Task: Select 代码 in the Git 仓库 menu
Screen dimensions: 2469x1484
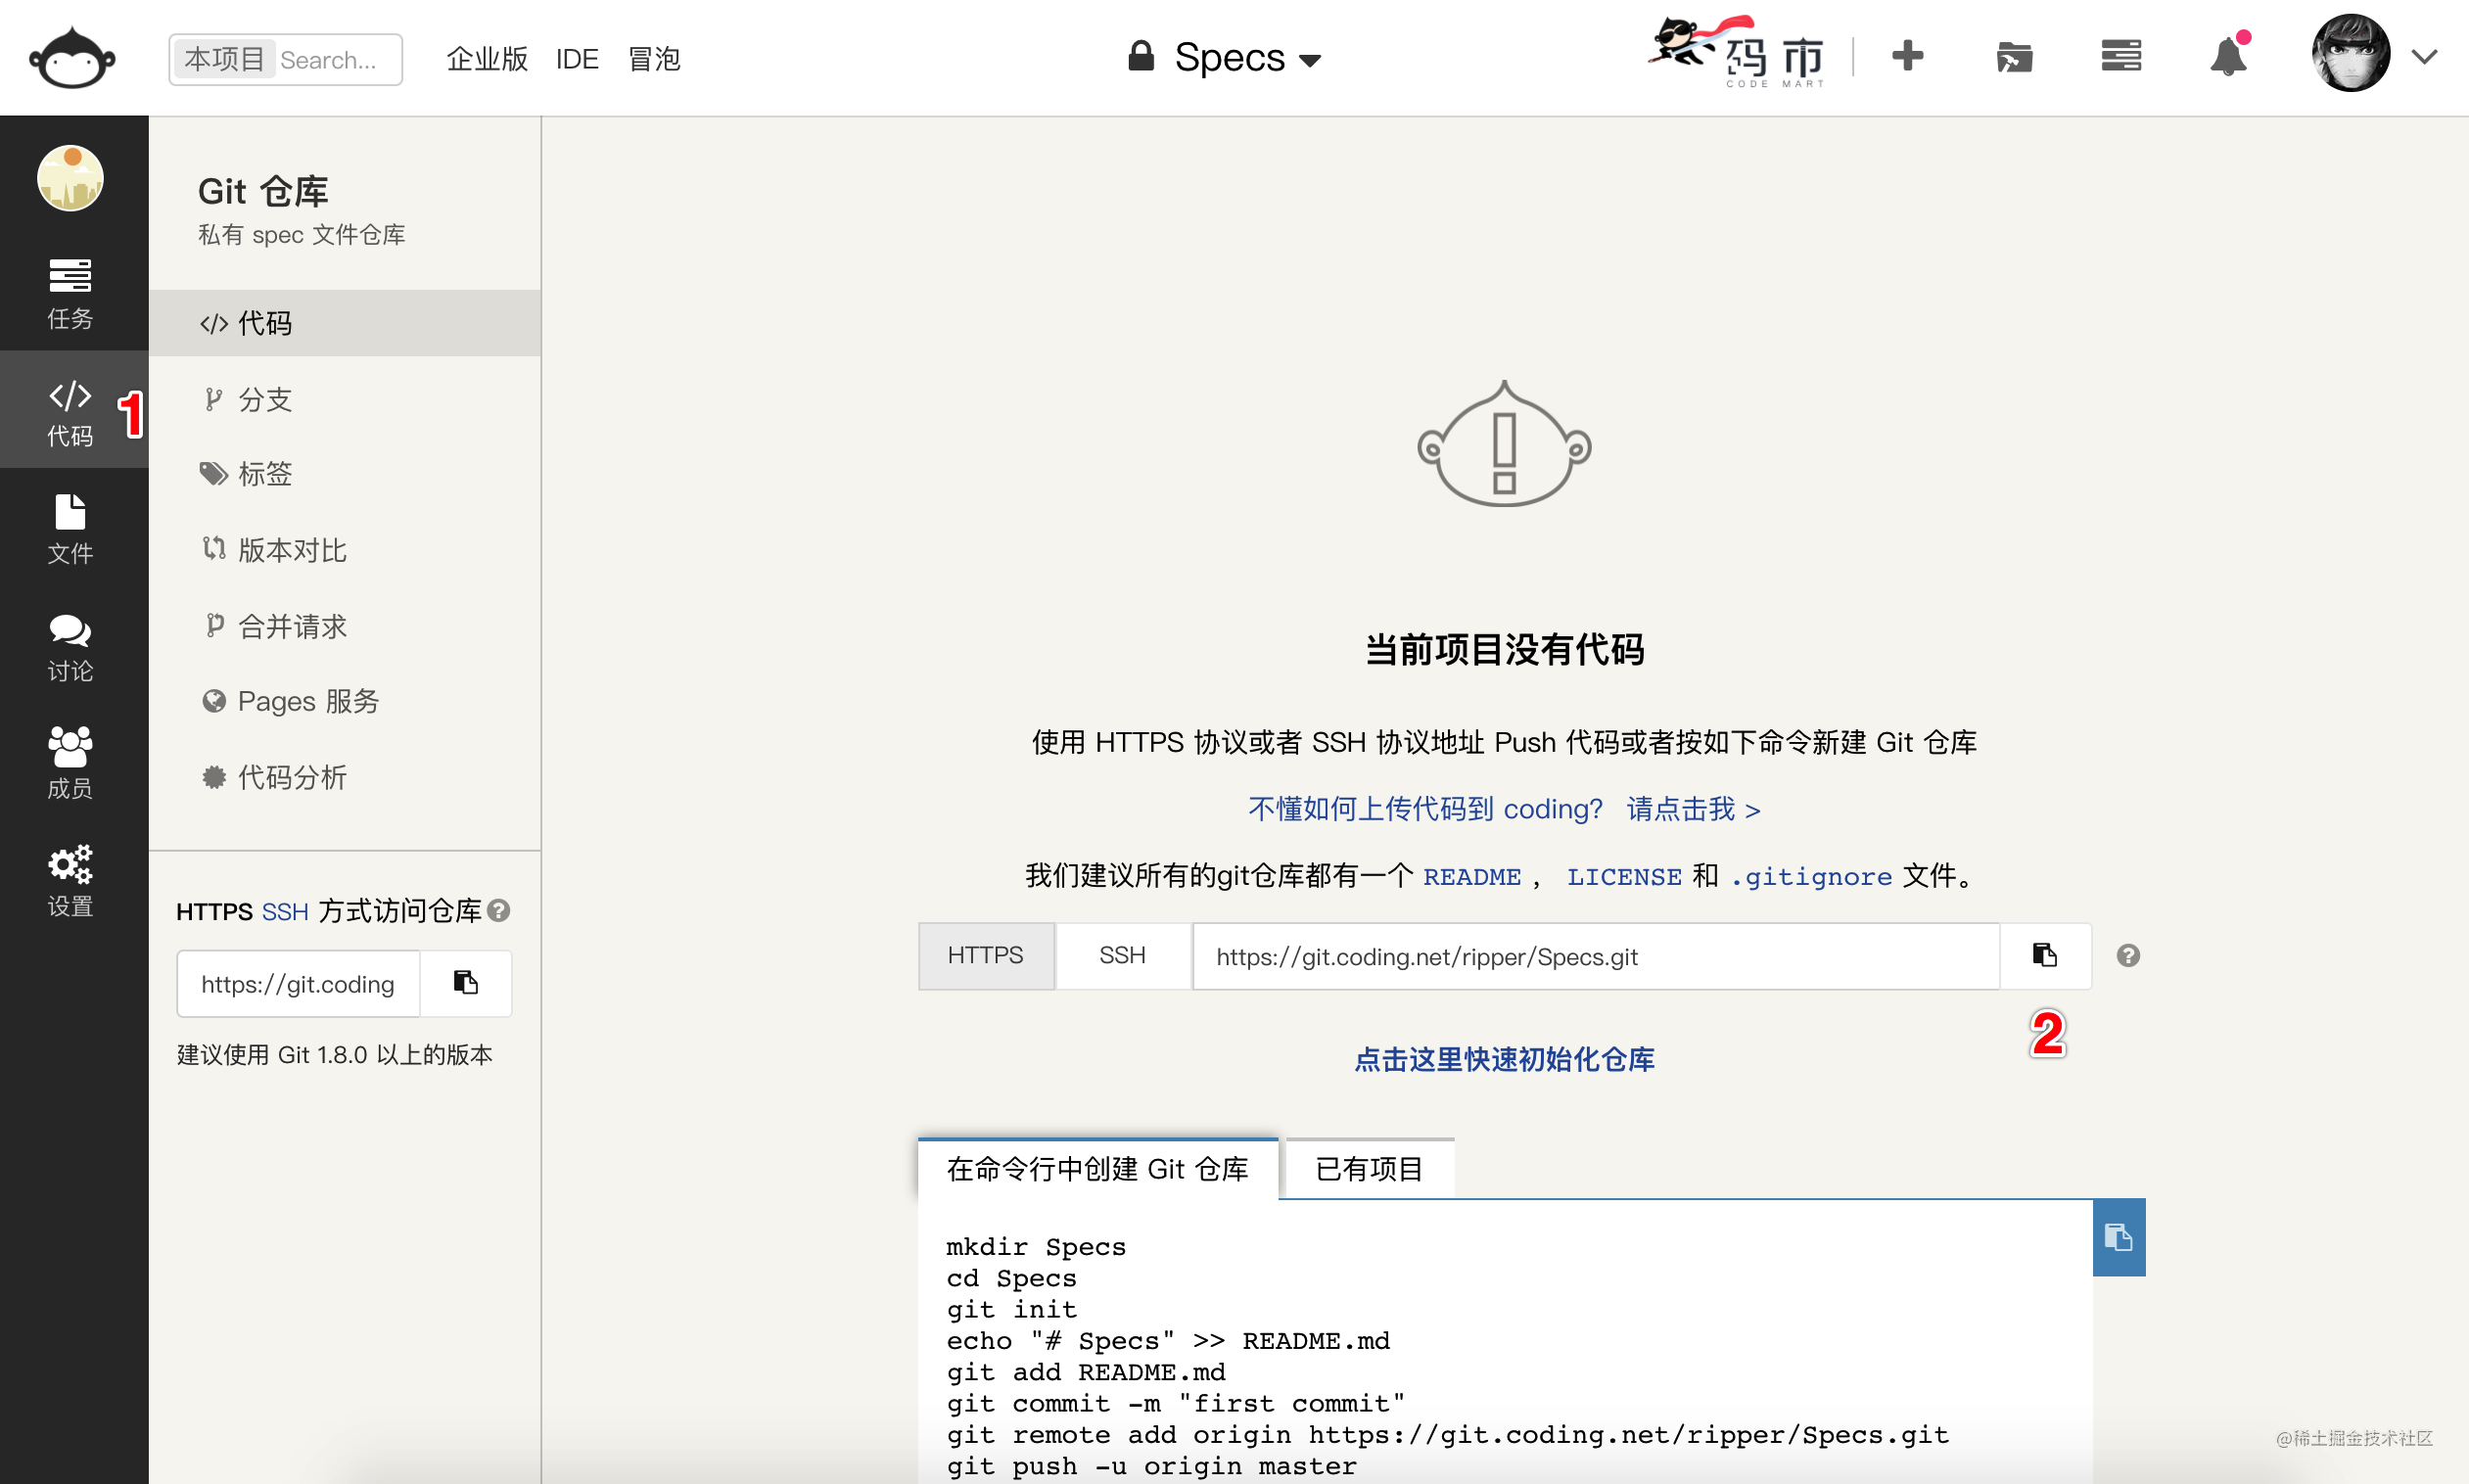Action: (x=345, y=323)
